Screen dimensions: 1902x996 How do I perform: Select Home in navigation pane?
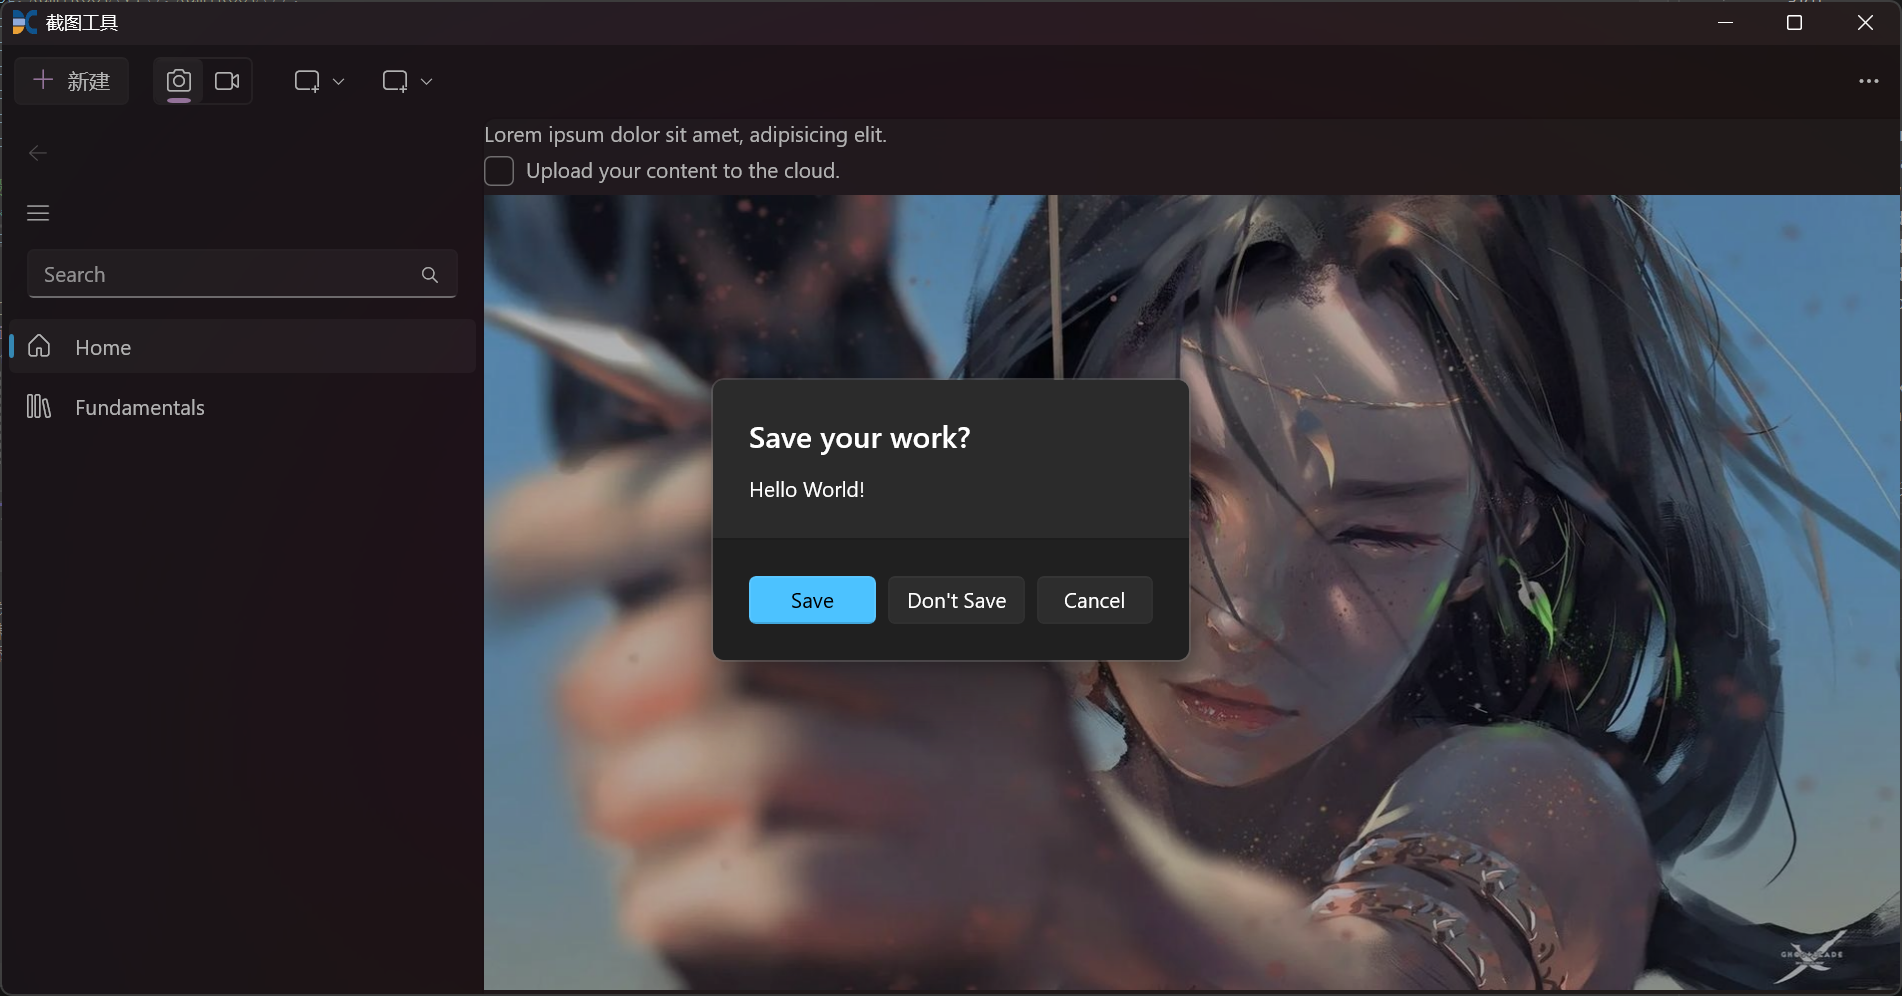pyautogui.click(x=242, y=347)
